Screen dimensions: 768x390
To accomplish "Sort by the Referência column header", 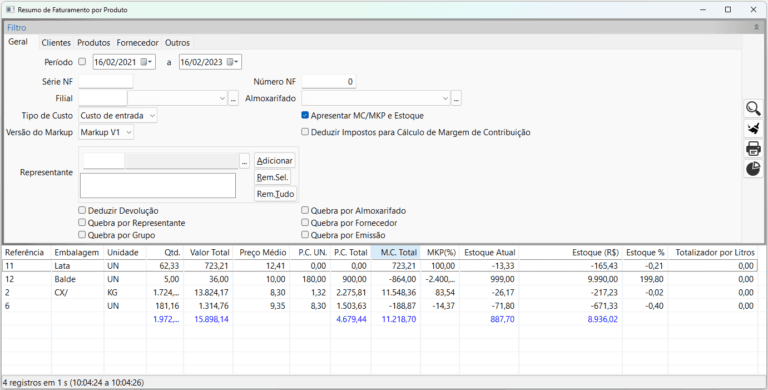I will 27,252.
